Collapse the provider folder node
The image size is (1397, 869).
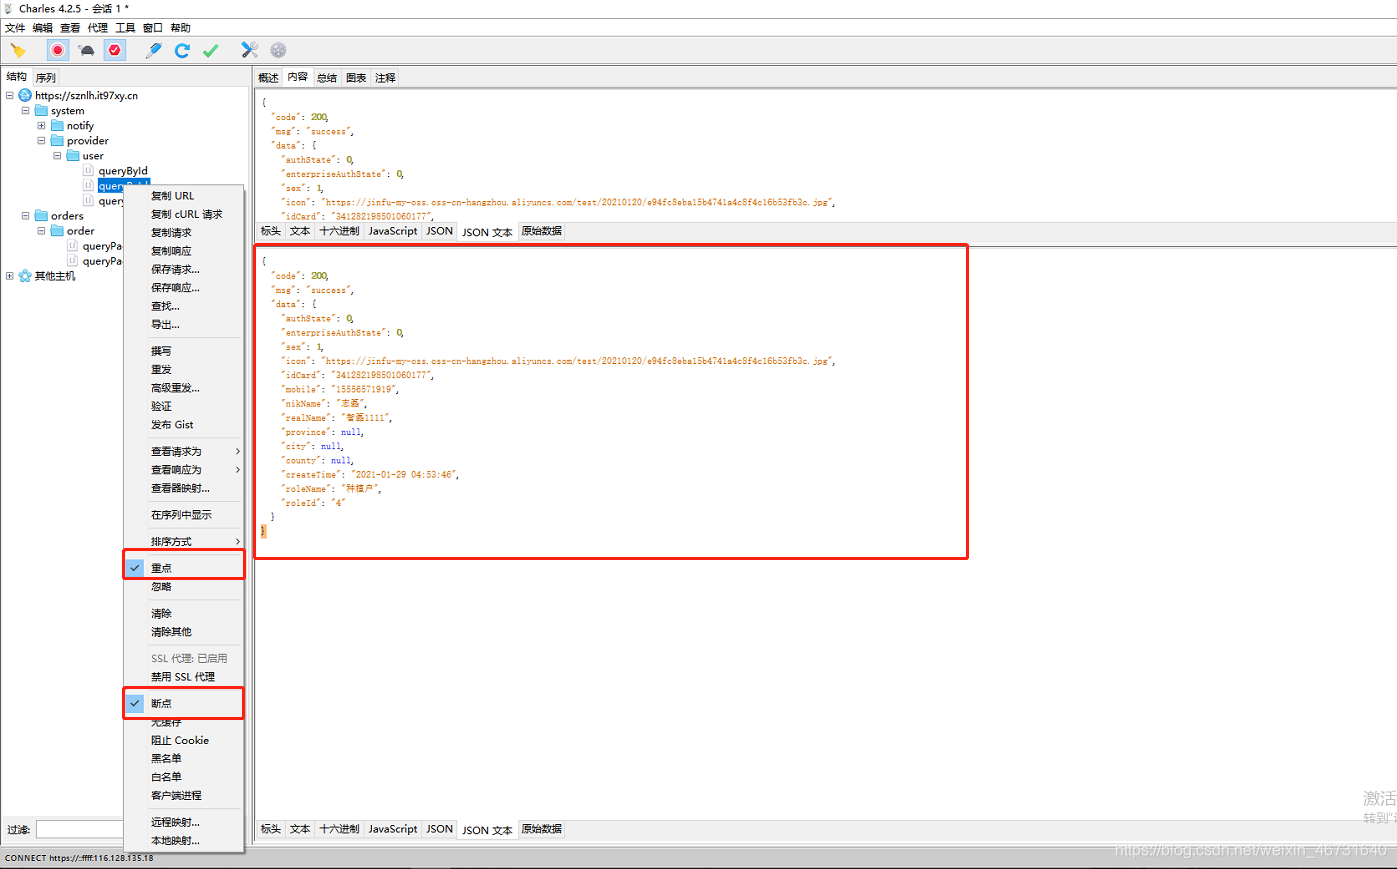(42, 140)
